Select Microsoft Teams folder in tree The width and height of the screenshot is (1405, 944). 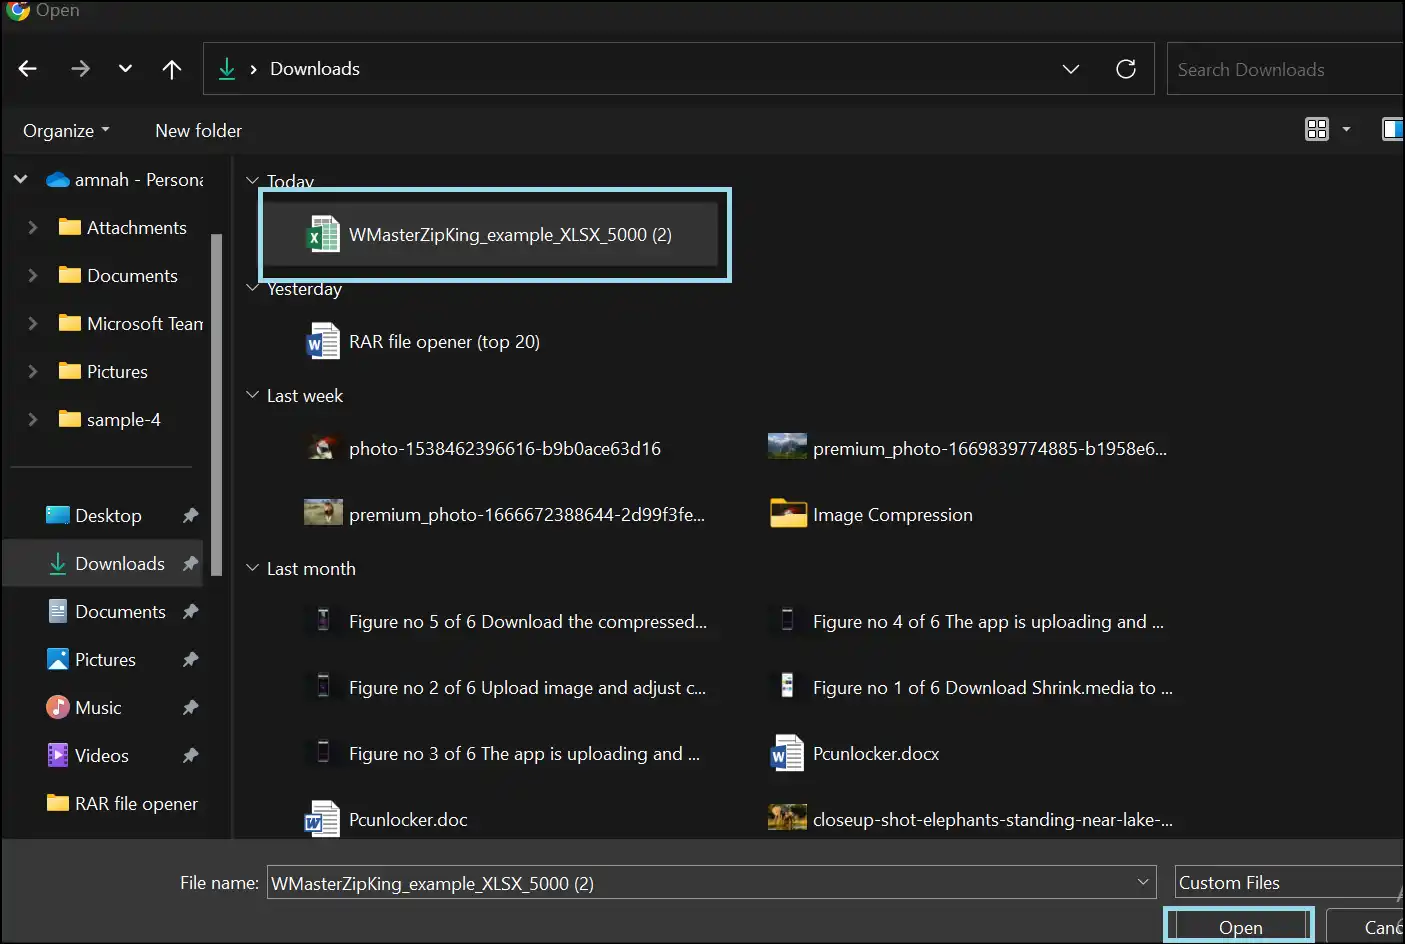131,324
